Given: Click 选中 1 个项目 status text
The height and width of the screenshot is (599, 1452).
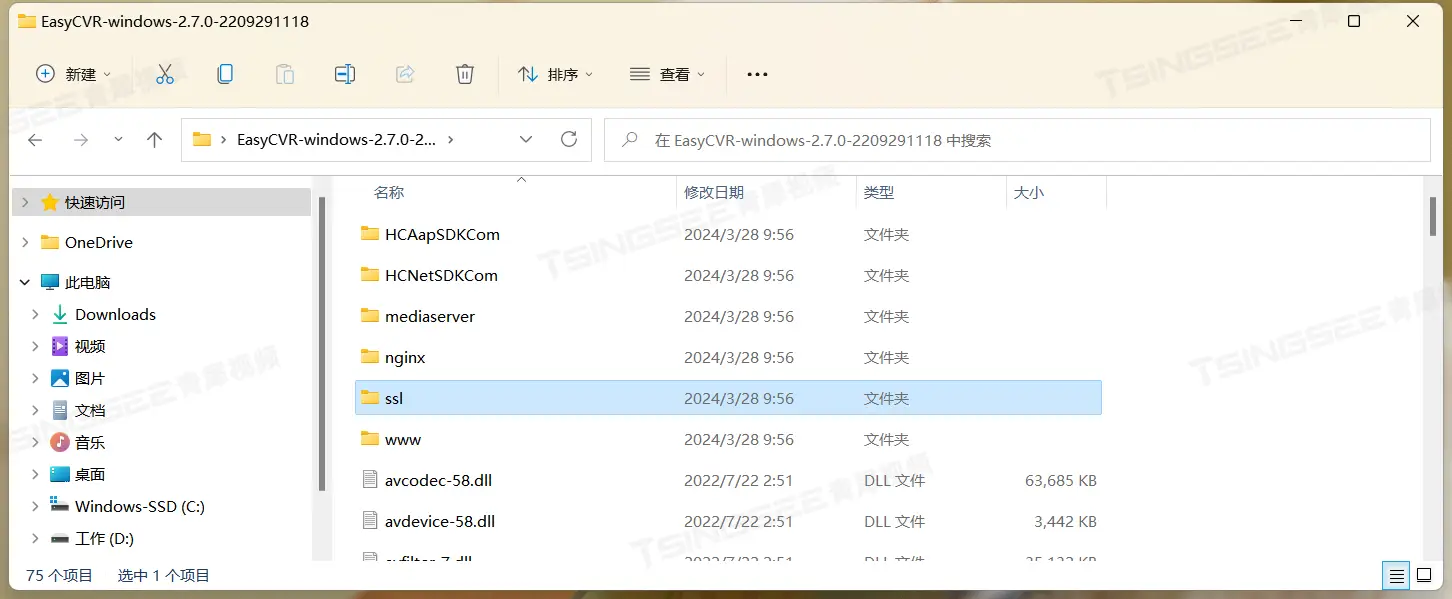Looking at the screenshot, I should pos(164,575).
